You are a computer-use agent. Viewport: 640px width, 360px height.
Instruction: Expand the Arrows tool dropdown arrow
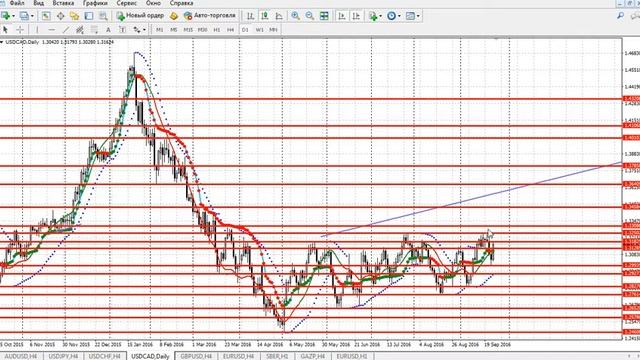(144, 29)
